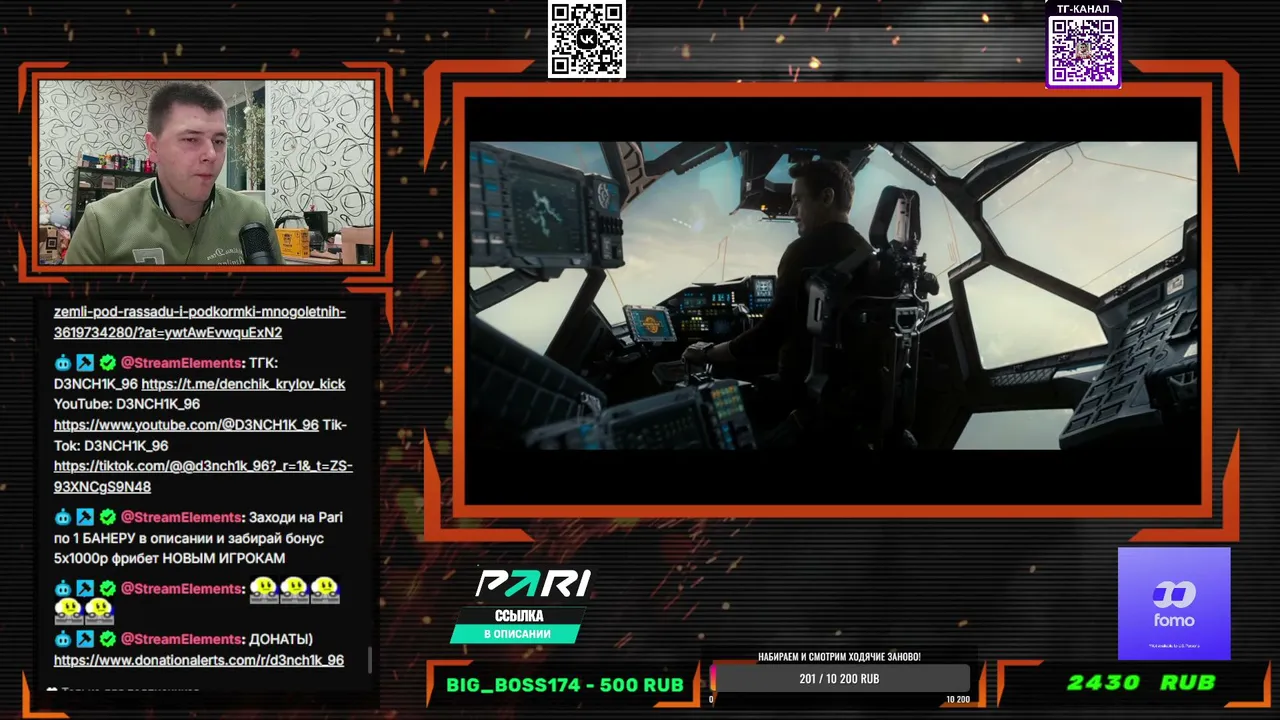1280x720 pixels.
Task: Click the 'НАБИРАЕМ И СМОТРИМ ХОДЯЧИЕ ЗАНОВО!' goal title
Action: [840, 657]
